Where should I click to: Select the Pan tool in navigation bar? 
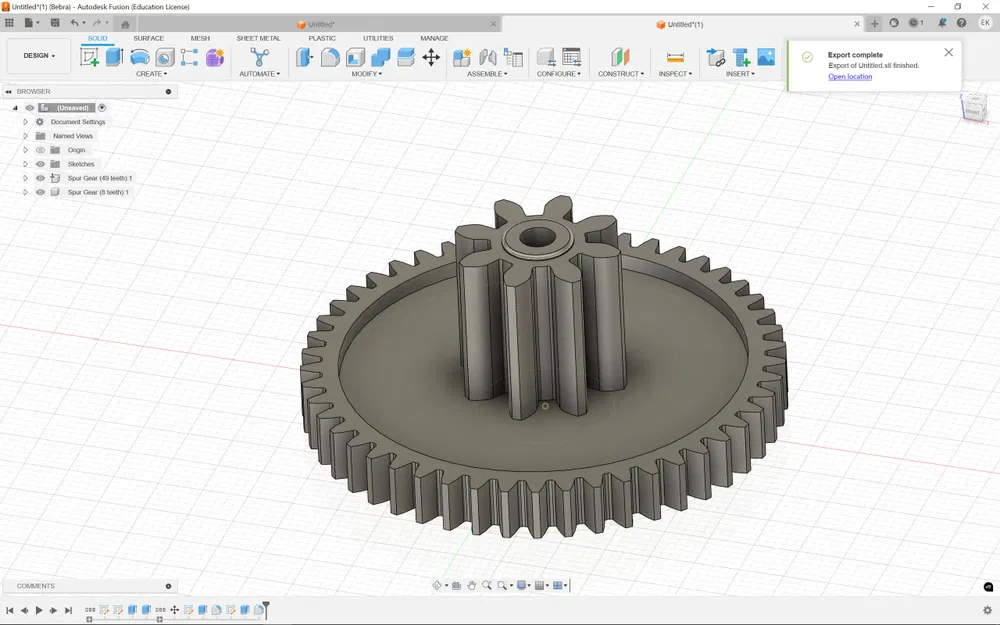(471, 586)
